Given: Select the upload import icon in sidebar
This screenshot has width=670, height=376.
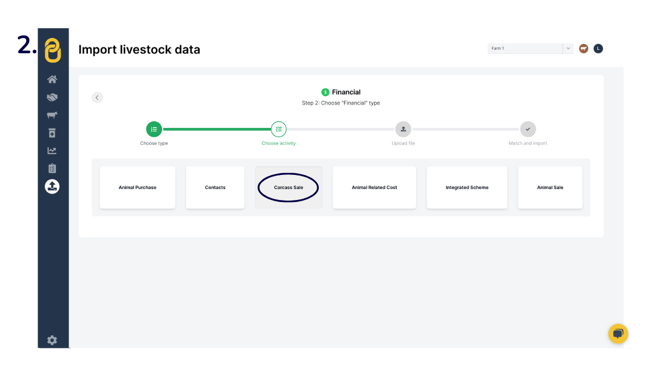Looking at the screenshot, I should coord(52,186).
